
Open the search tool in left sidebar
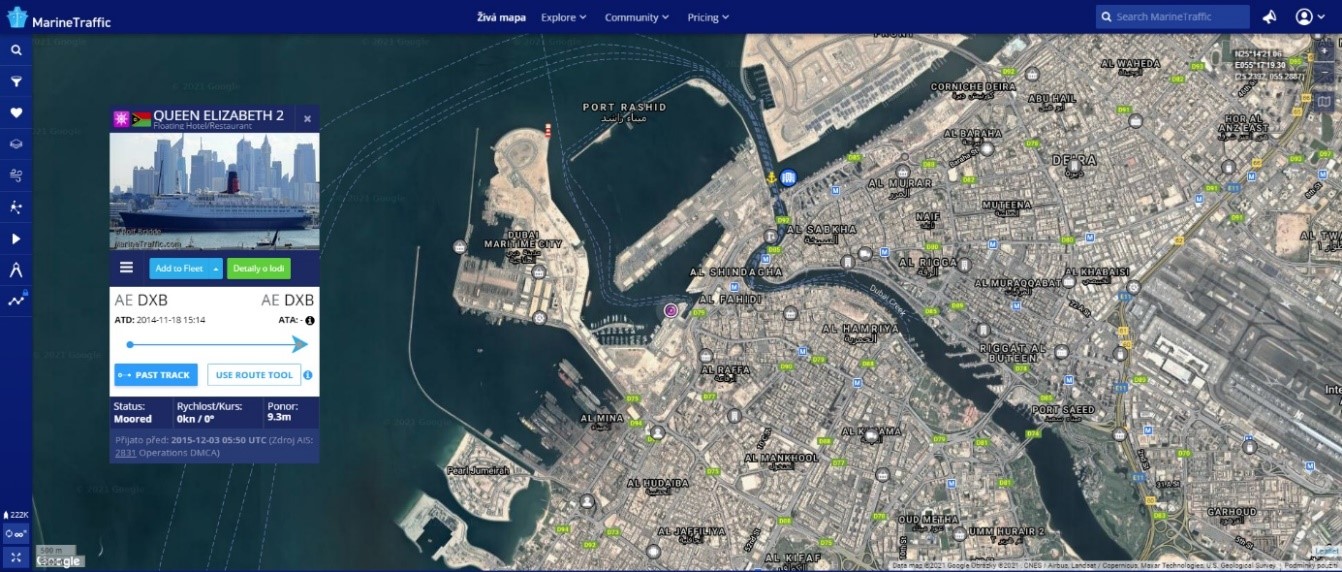coord(16,50)
